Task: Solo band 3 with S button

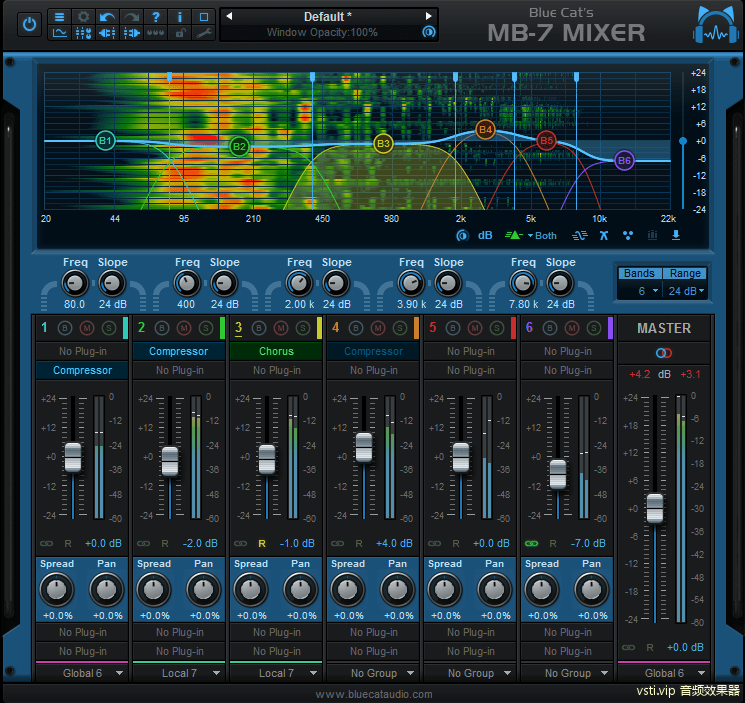Action: coord(303,328)
